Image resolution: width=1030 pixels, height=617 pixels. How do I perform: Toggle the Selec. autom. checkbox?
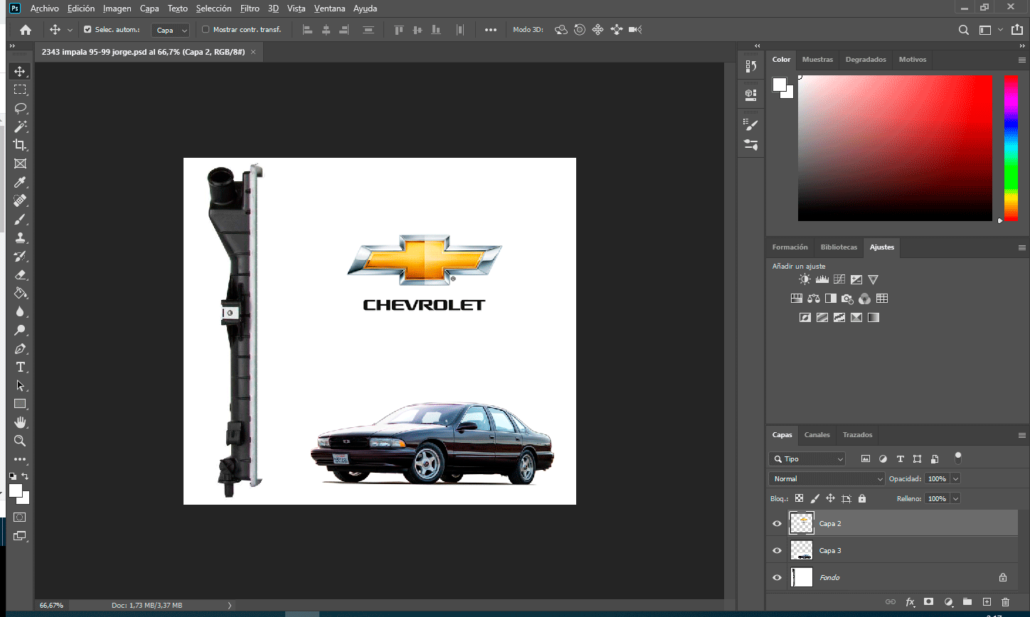click(87, 30)
